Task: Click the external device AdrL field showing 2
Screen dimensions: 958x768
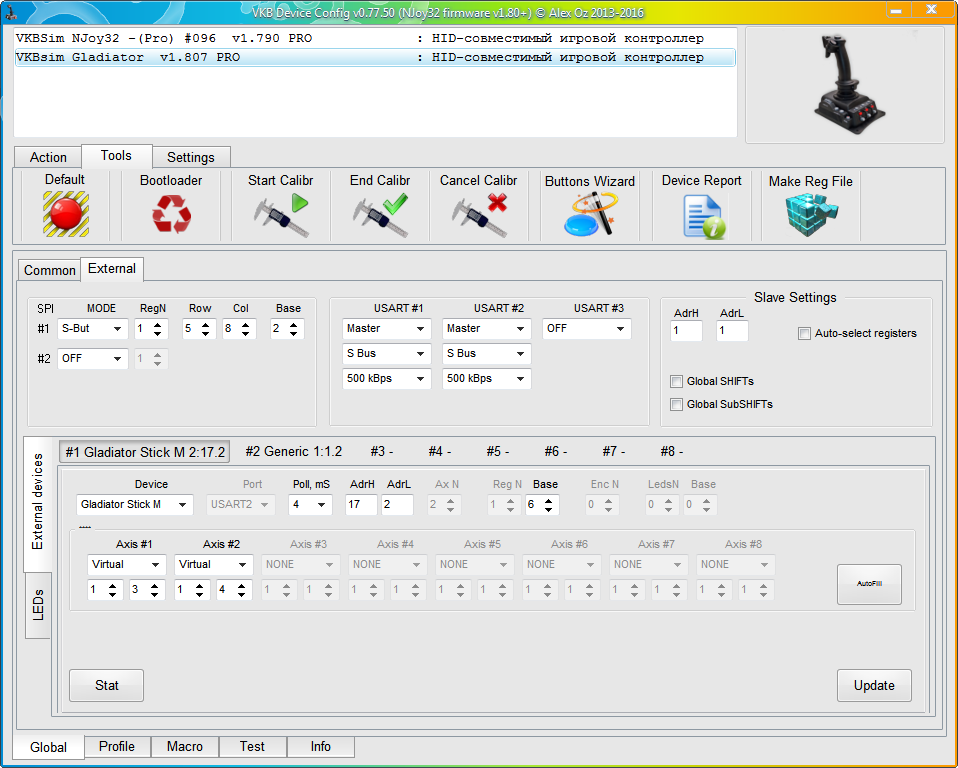Action: tap(398, 505)
